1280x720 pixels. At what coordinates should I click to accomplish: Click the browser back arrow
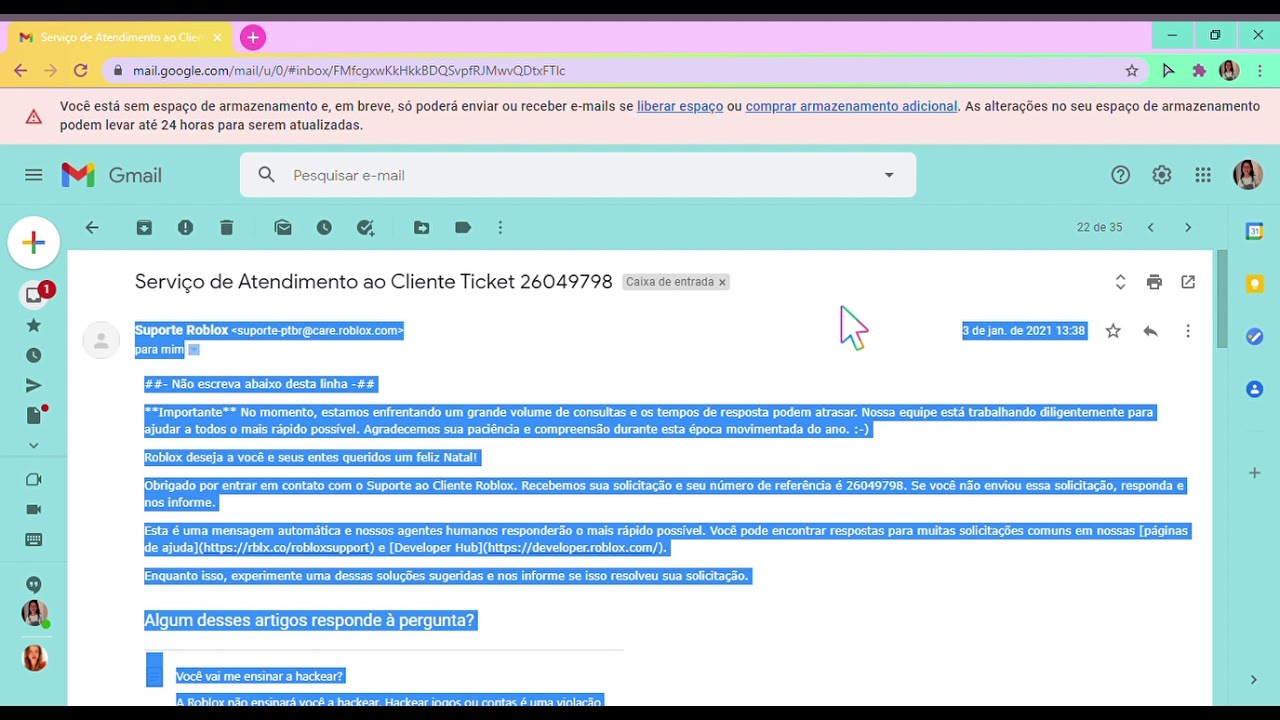tap(20, 70)
